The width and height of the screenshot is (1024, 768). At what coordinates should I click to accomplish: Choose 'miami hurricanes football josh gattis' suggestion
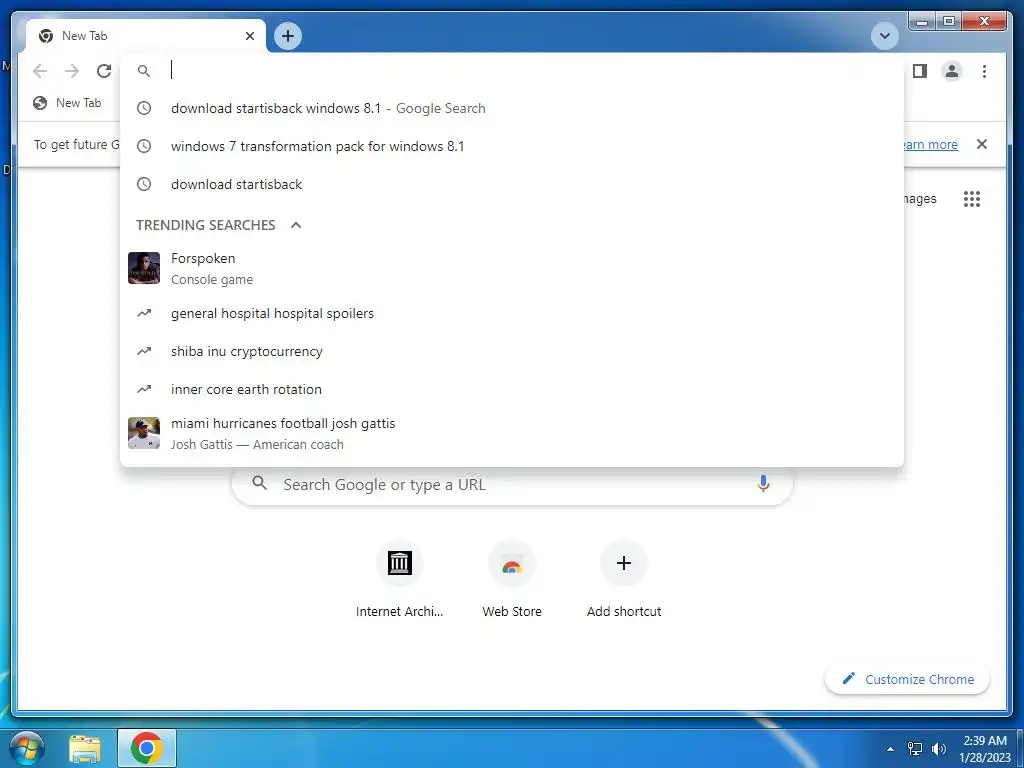pos(512,433)
